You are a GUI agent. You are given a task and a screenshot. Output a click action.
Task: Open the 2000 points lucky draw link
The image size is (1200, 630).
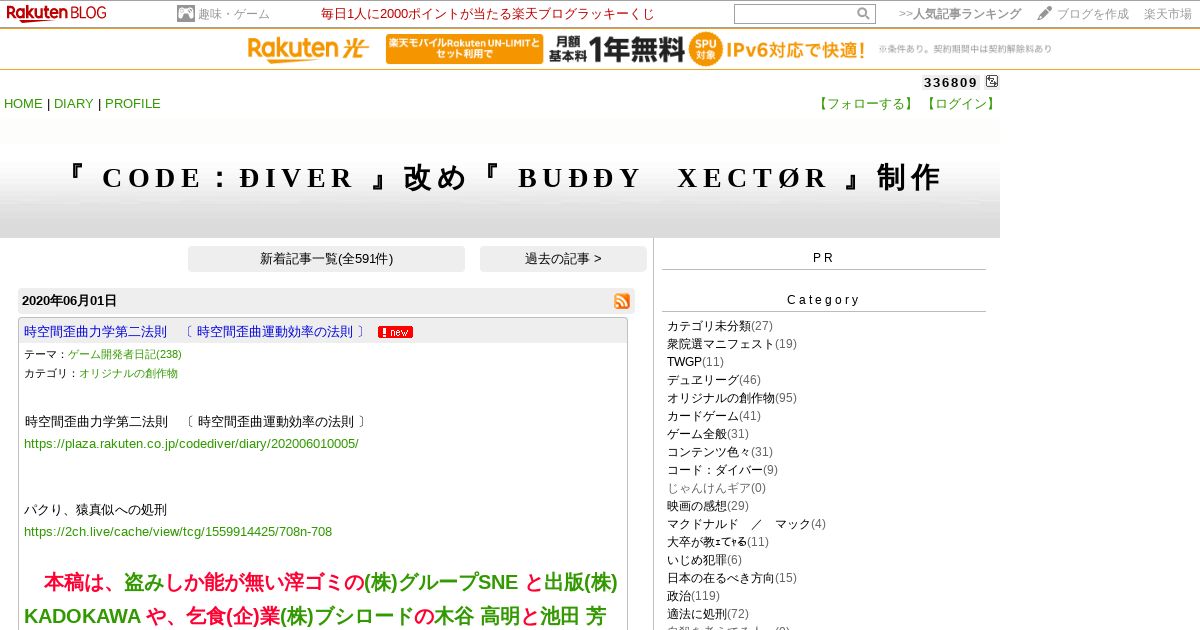488,14
